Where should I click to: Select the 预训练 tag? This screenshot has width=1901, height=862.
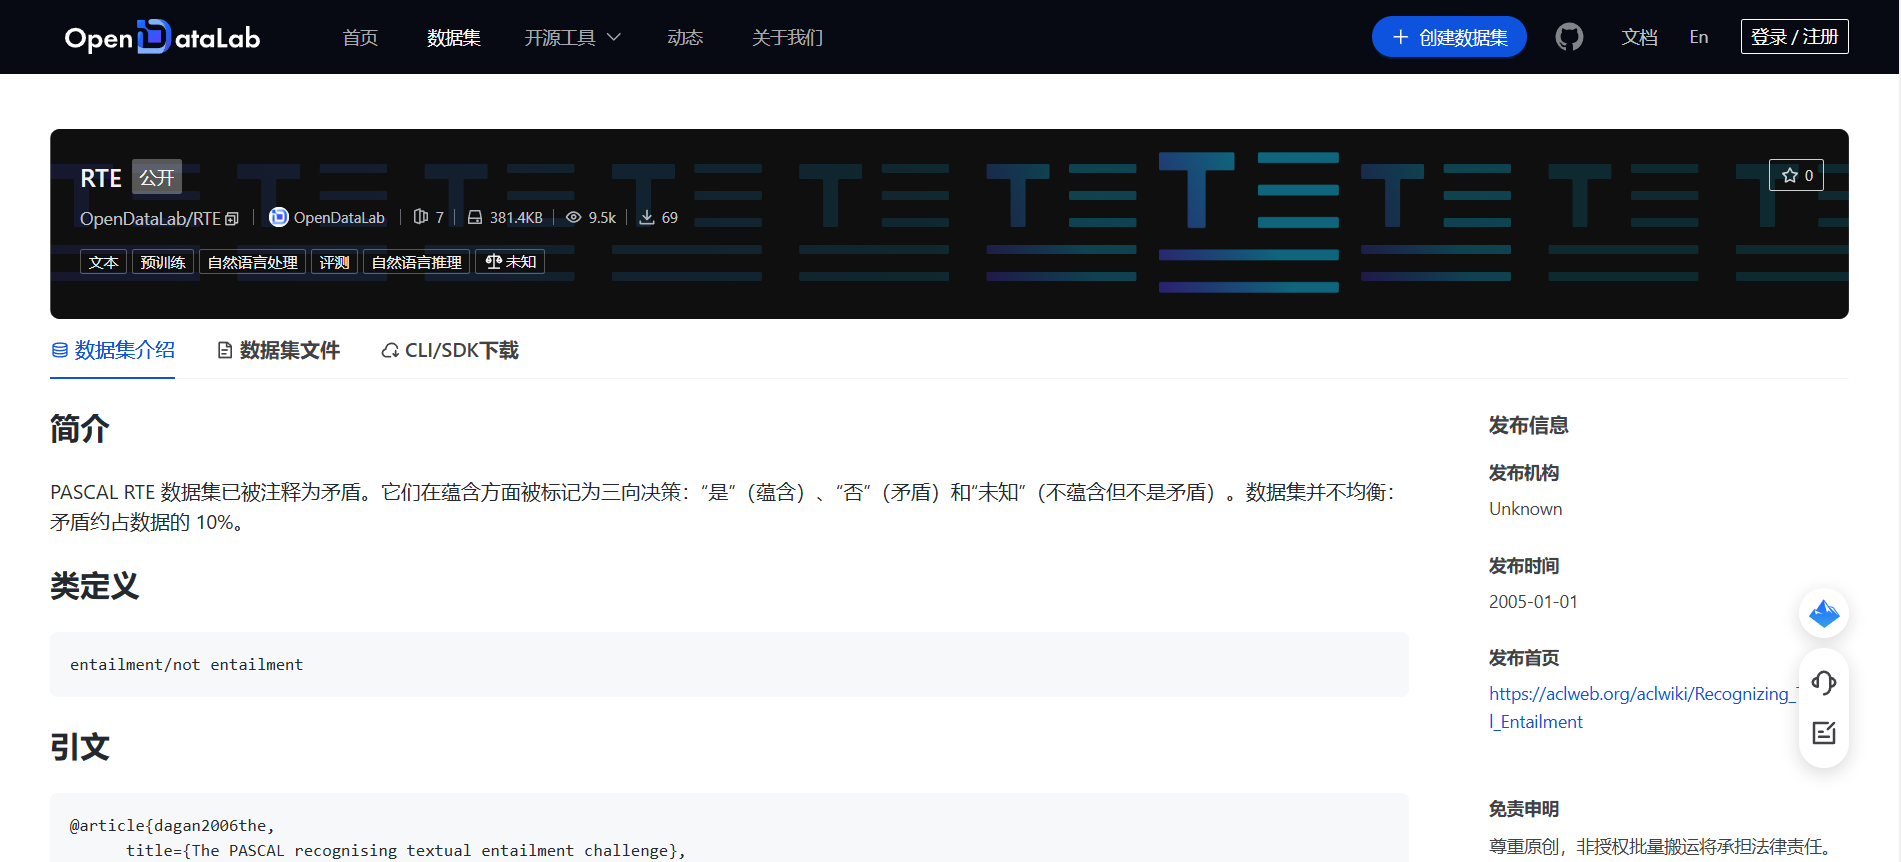pos(163,262)
